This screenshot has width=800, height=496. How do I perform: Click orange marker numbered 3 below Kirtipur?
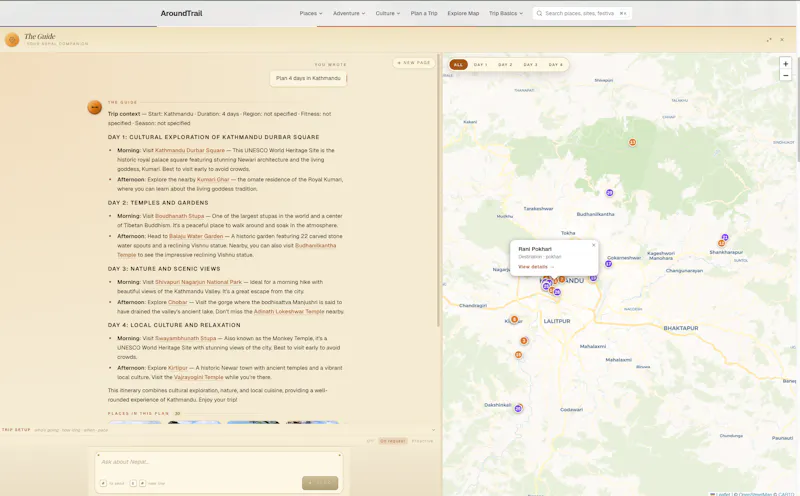[x=523, y=341]
